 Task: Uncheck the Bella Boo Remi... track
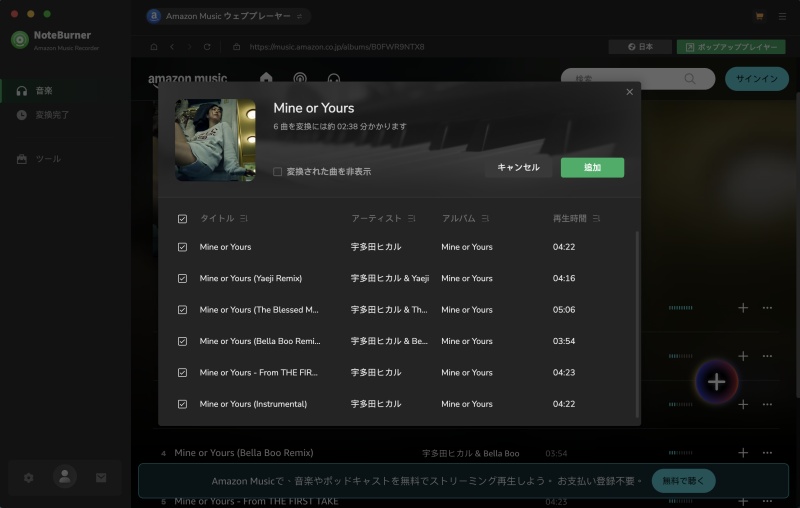(182, 341)
